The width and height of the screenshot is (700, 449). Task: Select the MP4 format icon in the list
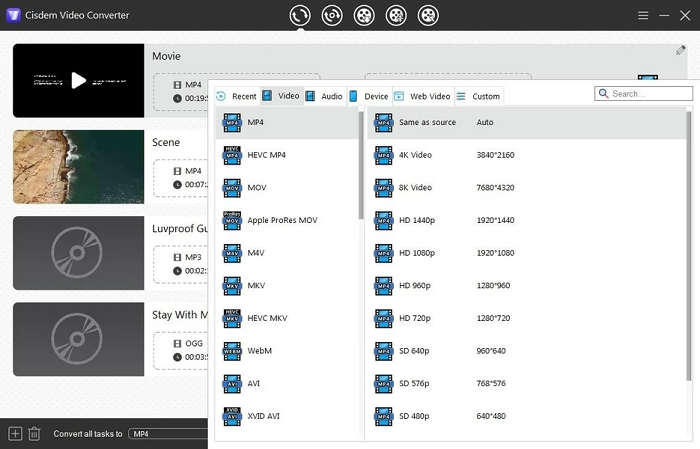click(x=232, y=122)
